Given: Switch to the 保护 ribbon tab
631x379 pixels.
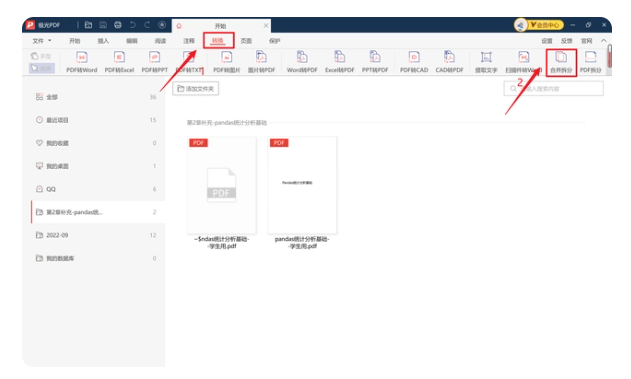Looking at the screenshot, I should pyautogui.click(x=274, y=41).
